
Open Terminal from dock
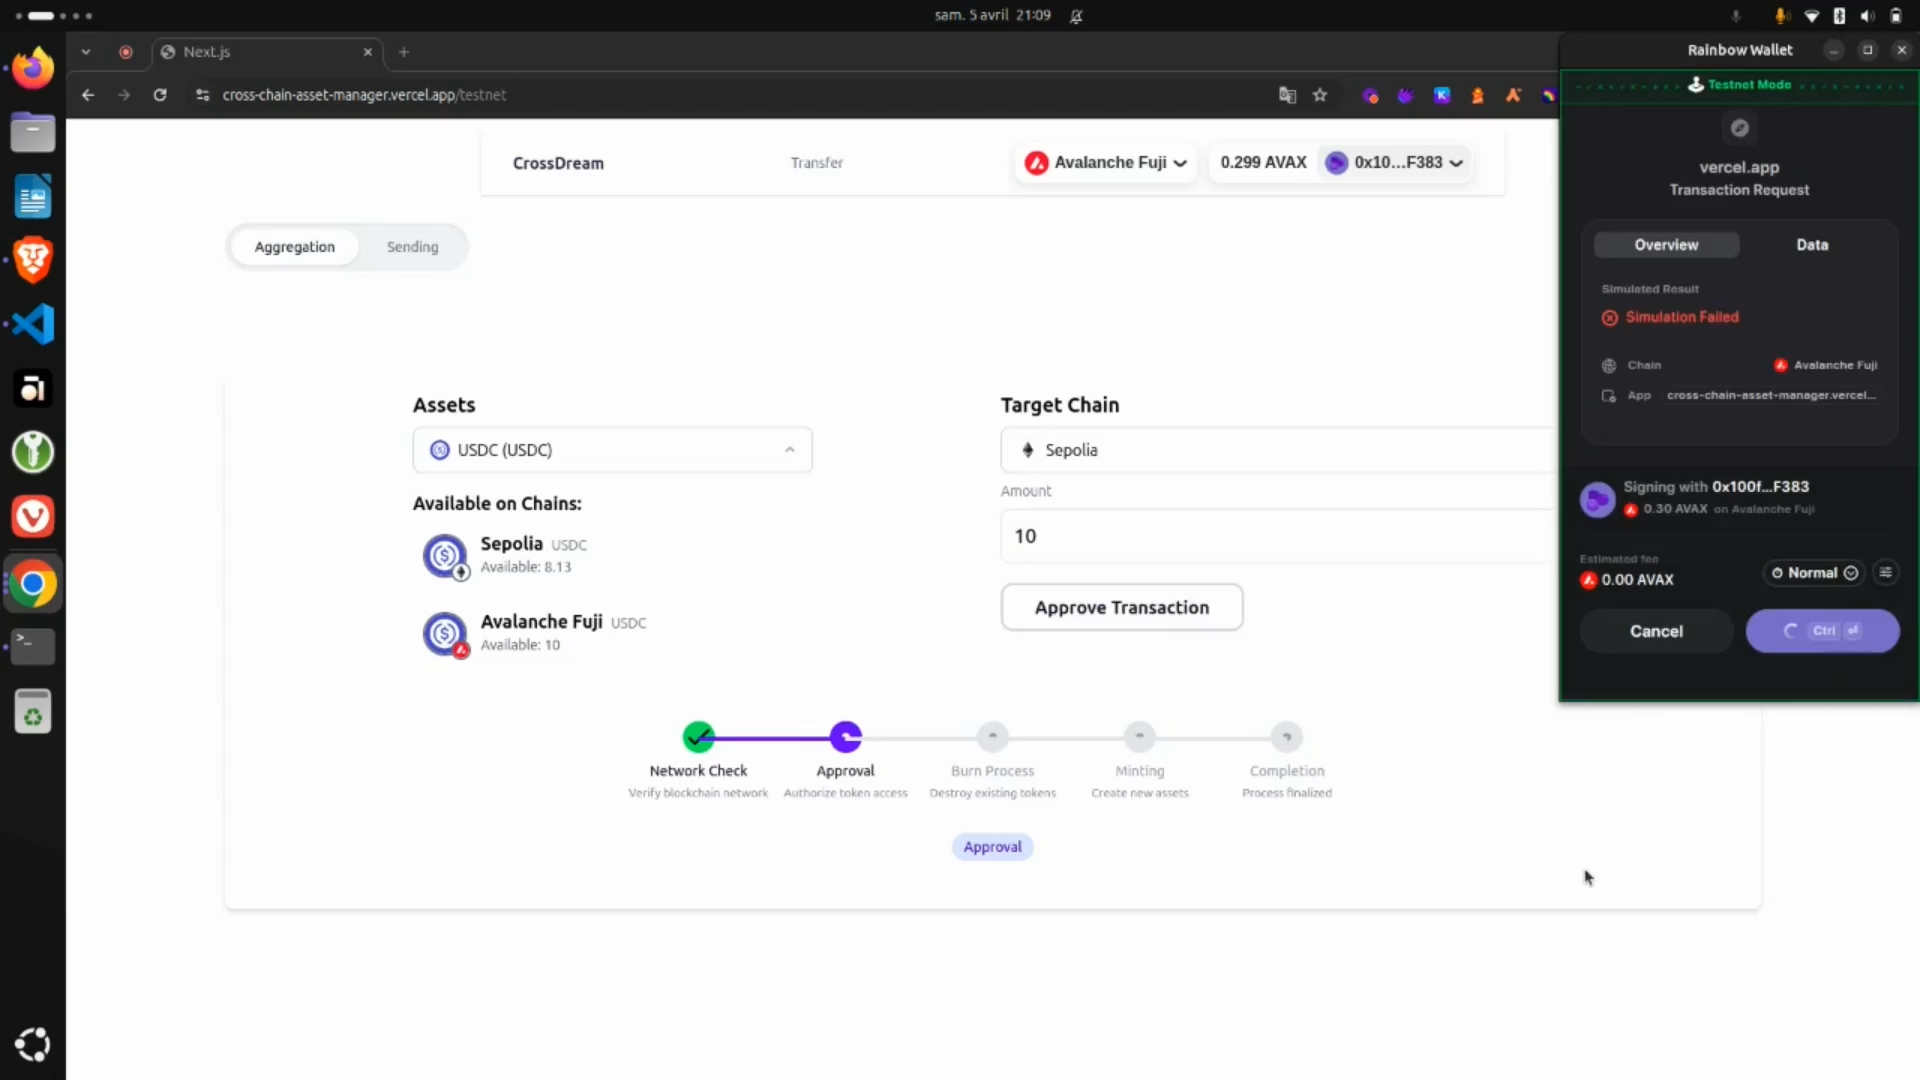click(33, 646)
